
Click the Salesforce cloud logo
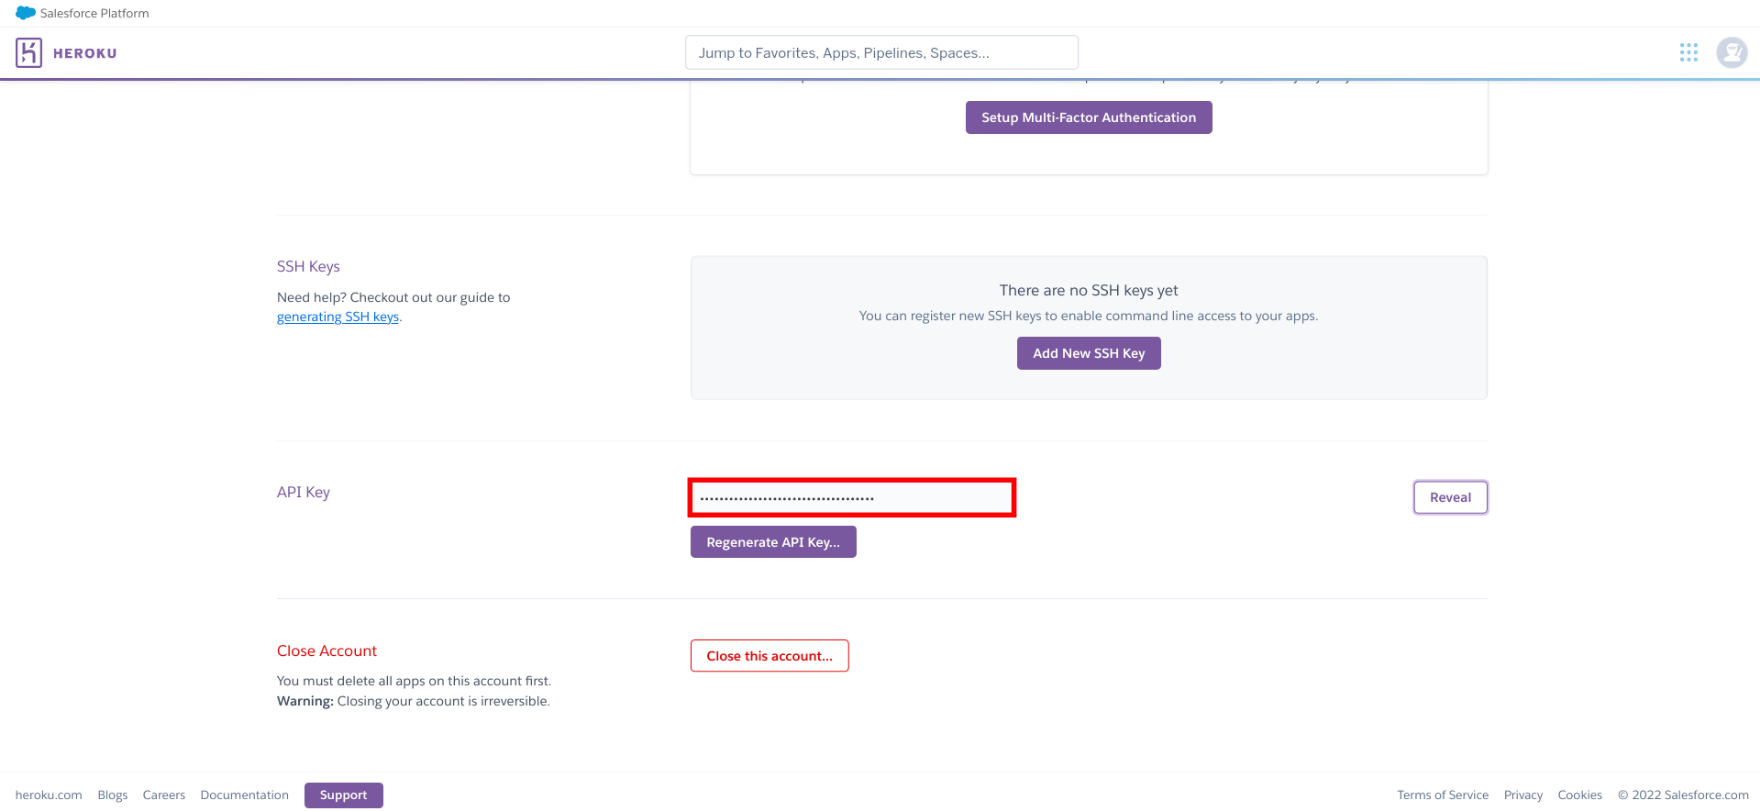[x=25, y=13]
